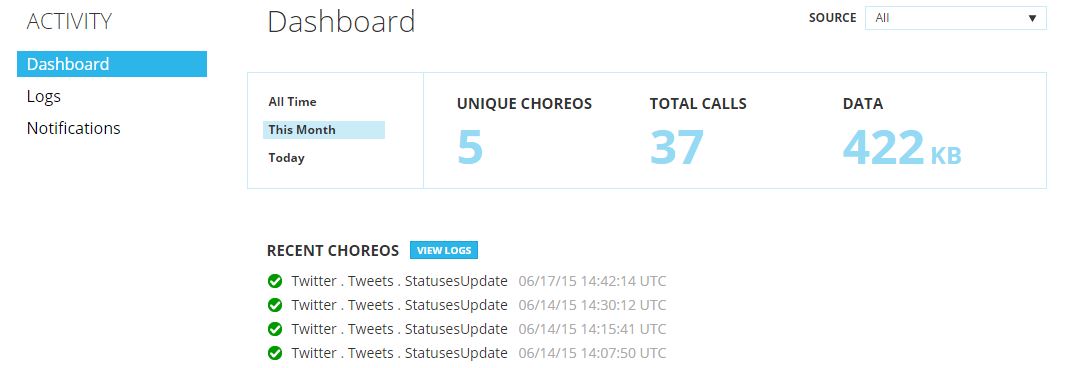
Task: Open the Source dropdown arrow
Action: click(1032, 18)
